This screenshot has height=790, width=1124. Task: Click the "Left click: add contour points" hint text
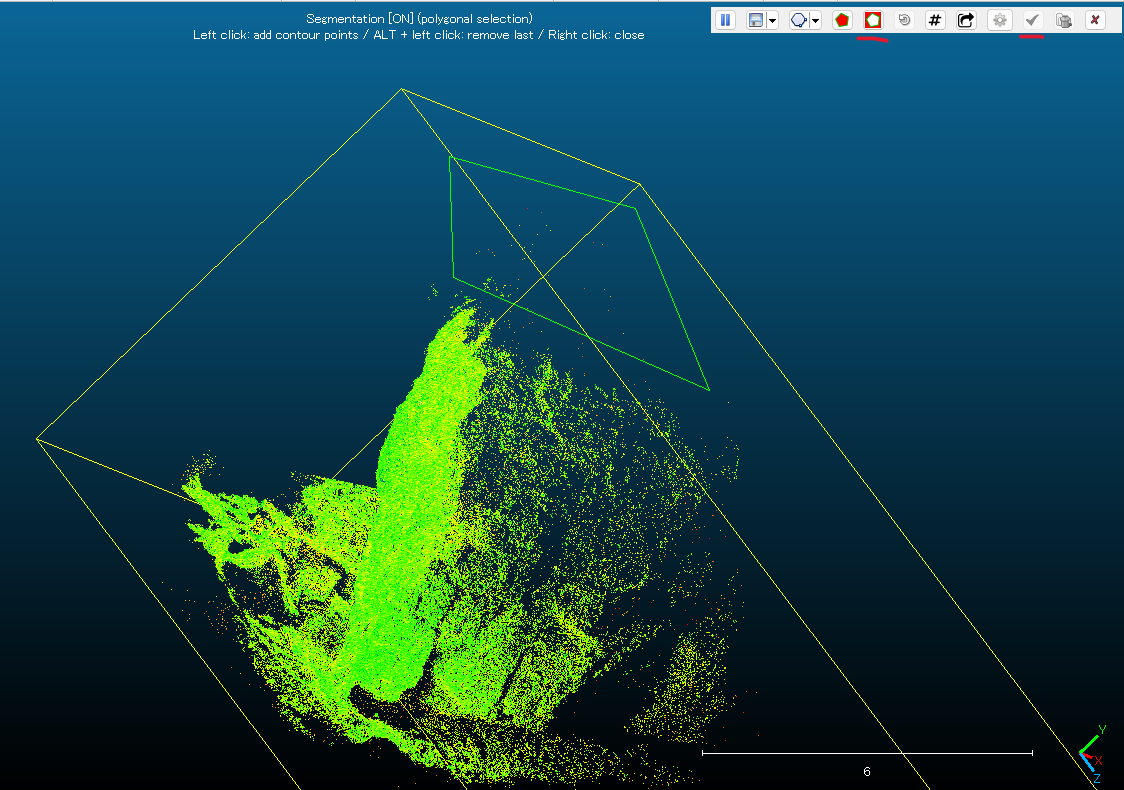tap(275, 35)
